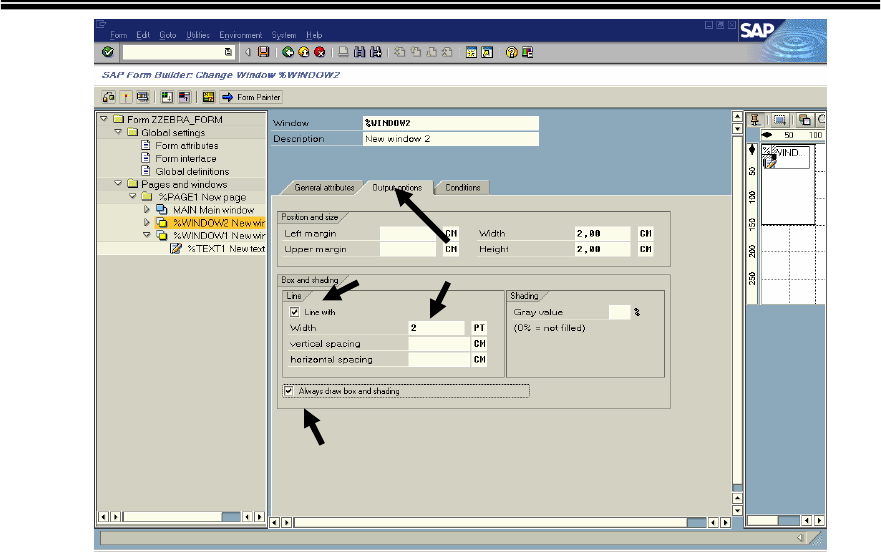Click the dashed-rectangle select icon in Form Painter

click(779, 119)
